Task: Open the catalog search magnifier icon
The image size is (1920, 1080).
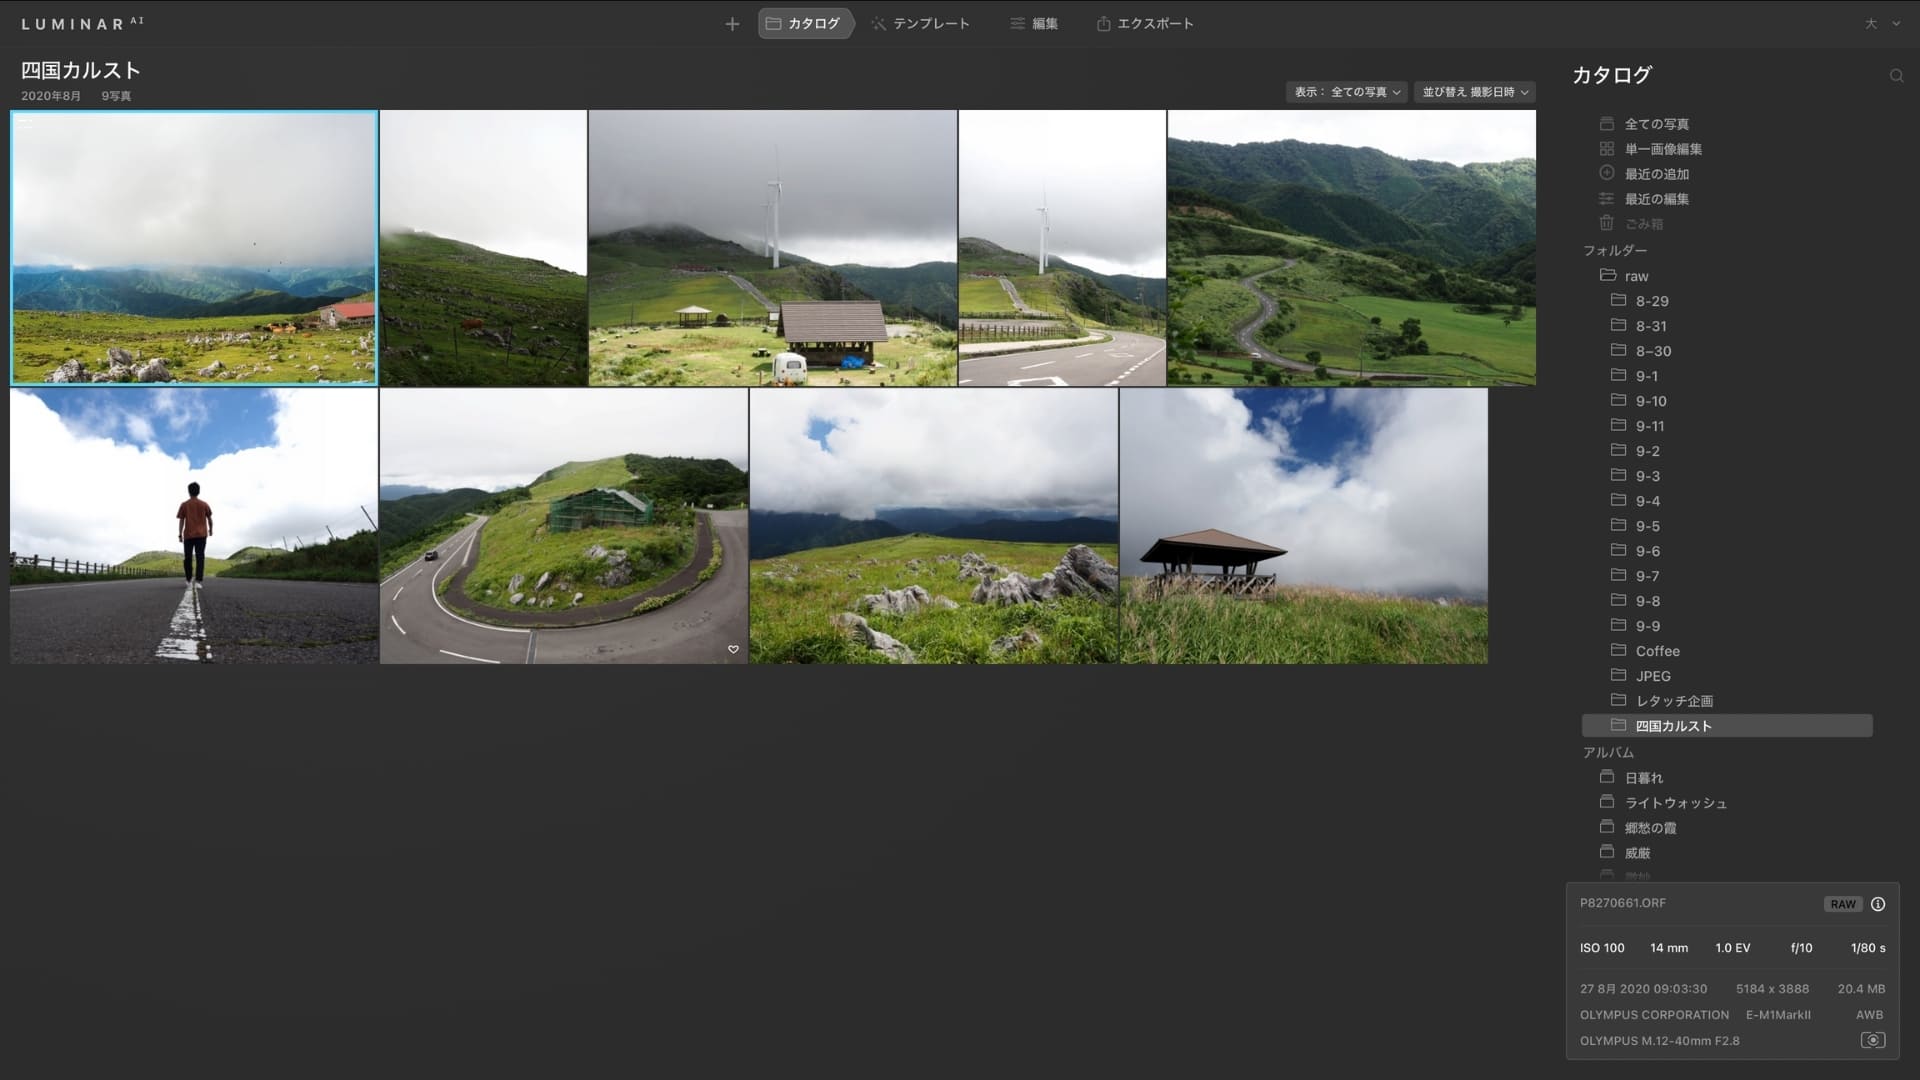Action: [1896, 76]
